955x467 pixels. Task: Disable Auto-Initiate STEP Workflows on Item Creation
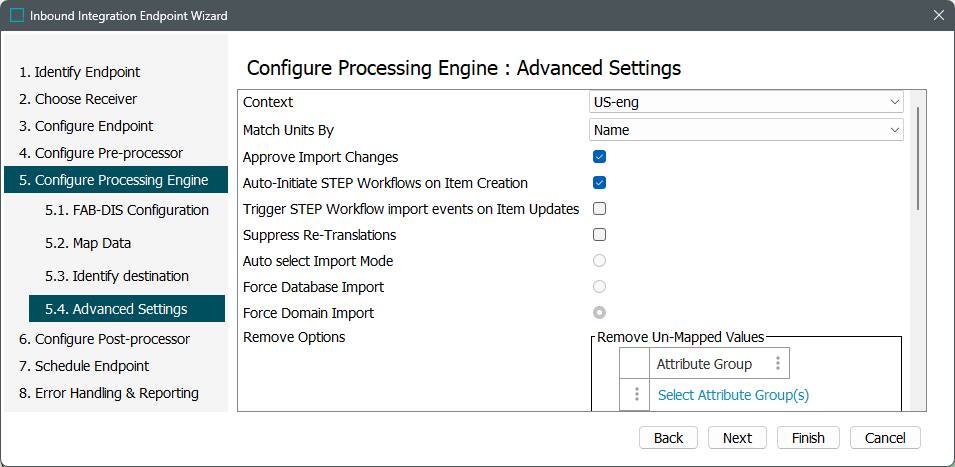pyautogui.click(x=600, y=183)
